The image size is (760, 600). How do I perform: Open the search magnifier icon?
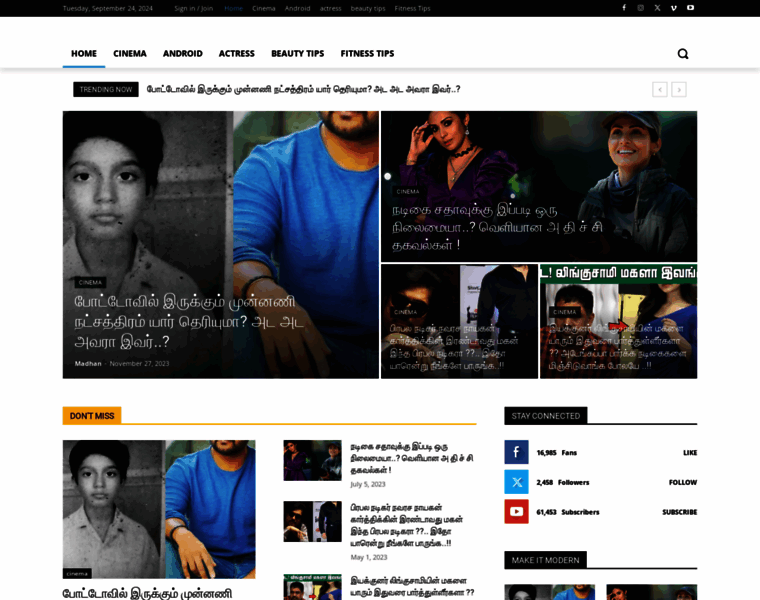(x=683, y=54)
